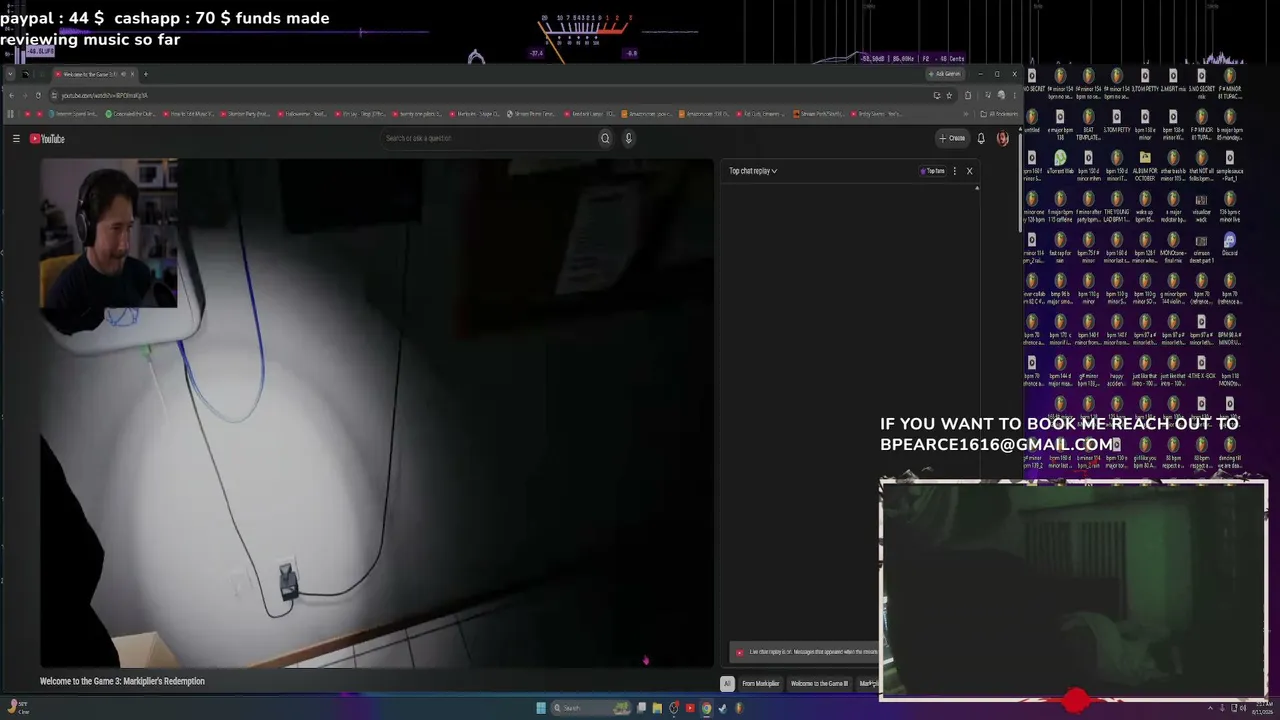Select the crimson desert part 1 desktop file
The height and width of the screenshot is (720, 1280).
(x=1201, y=248)
